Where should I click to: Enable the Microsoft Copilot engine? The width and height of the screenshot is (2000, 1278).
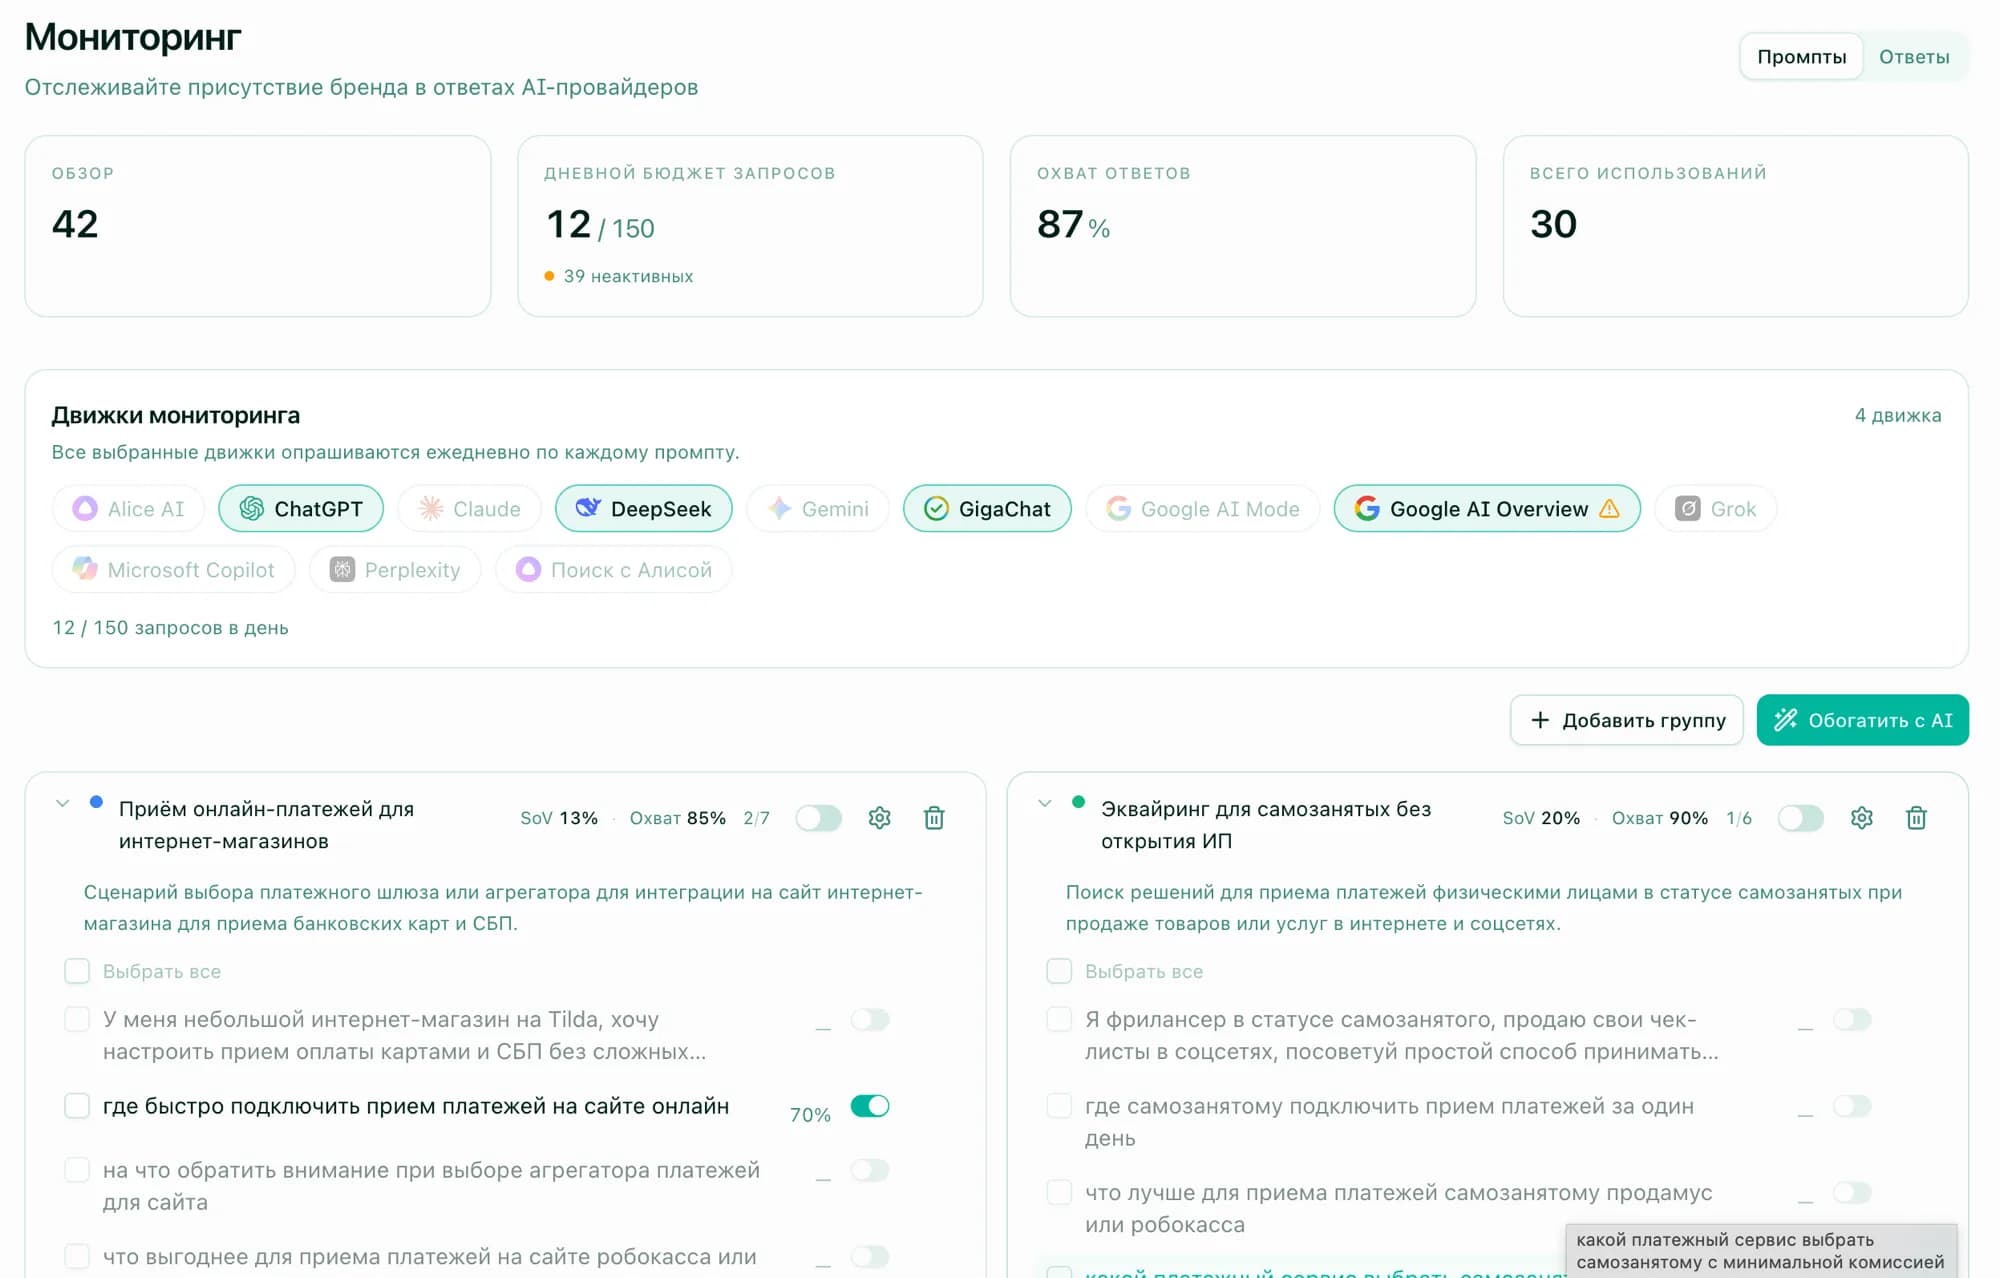(x=173, y=570)
